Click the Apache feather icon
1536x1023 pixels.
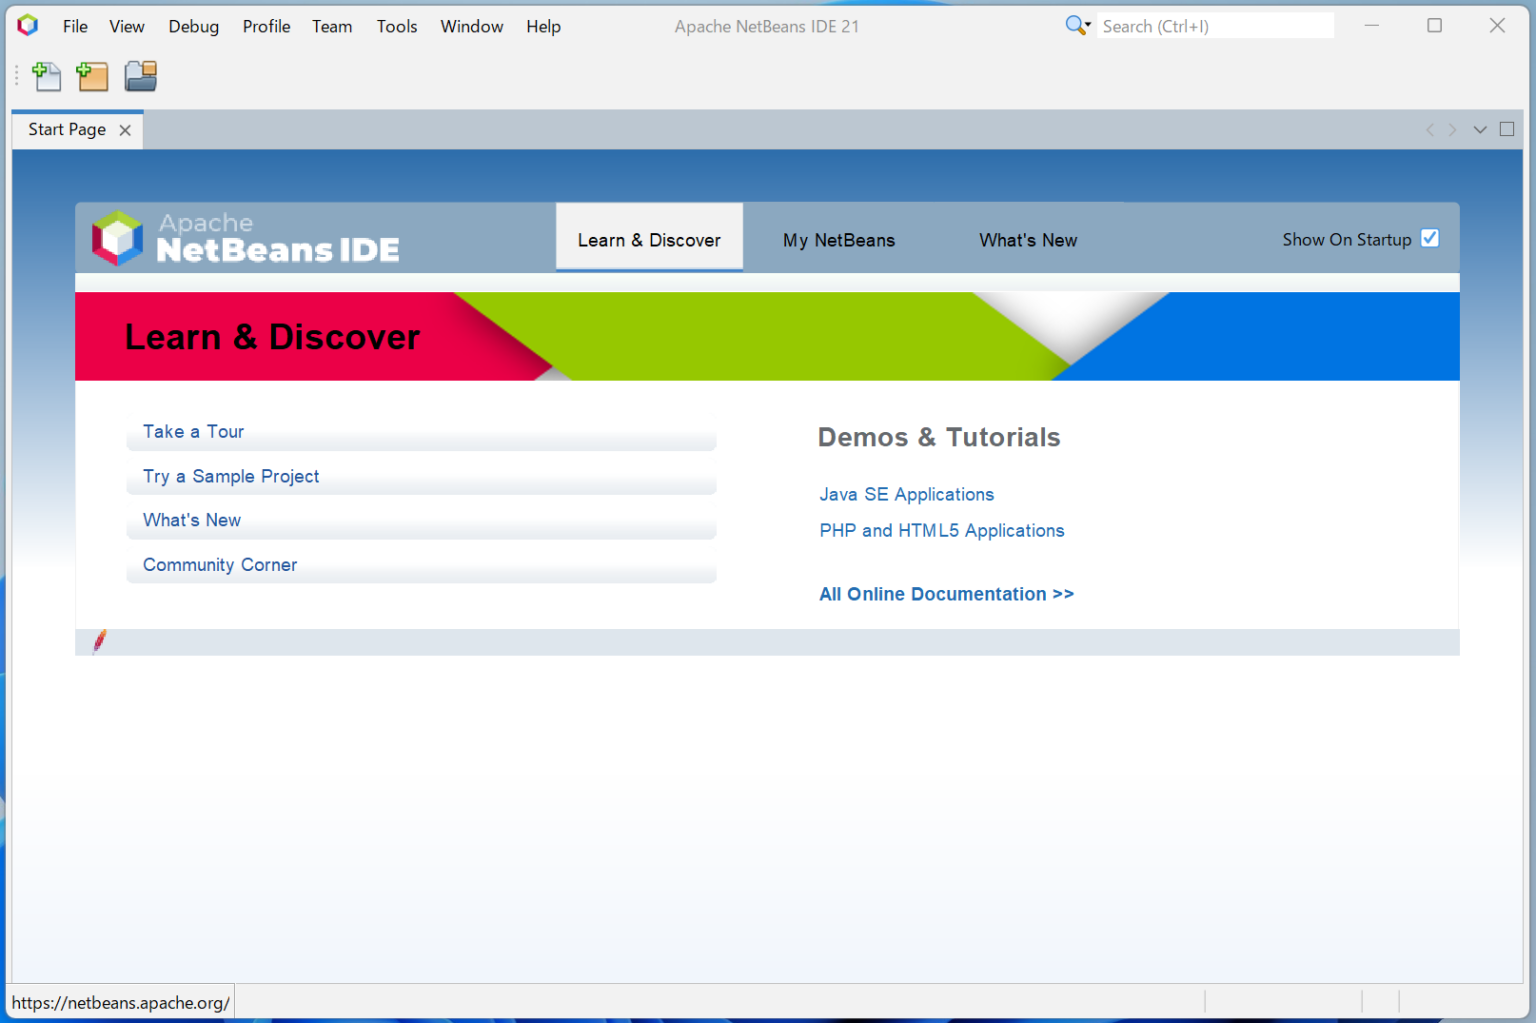[x=99, y=641]
